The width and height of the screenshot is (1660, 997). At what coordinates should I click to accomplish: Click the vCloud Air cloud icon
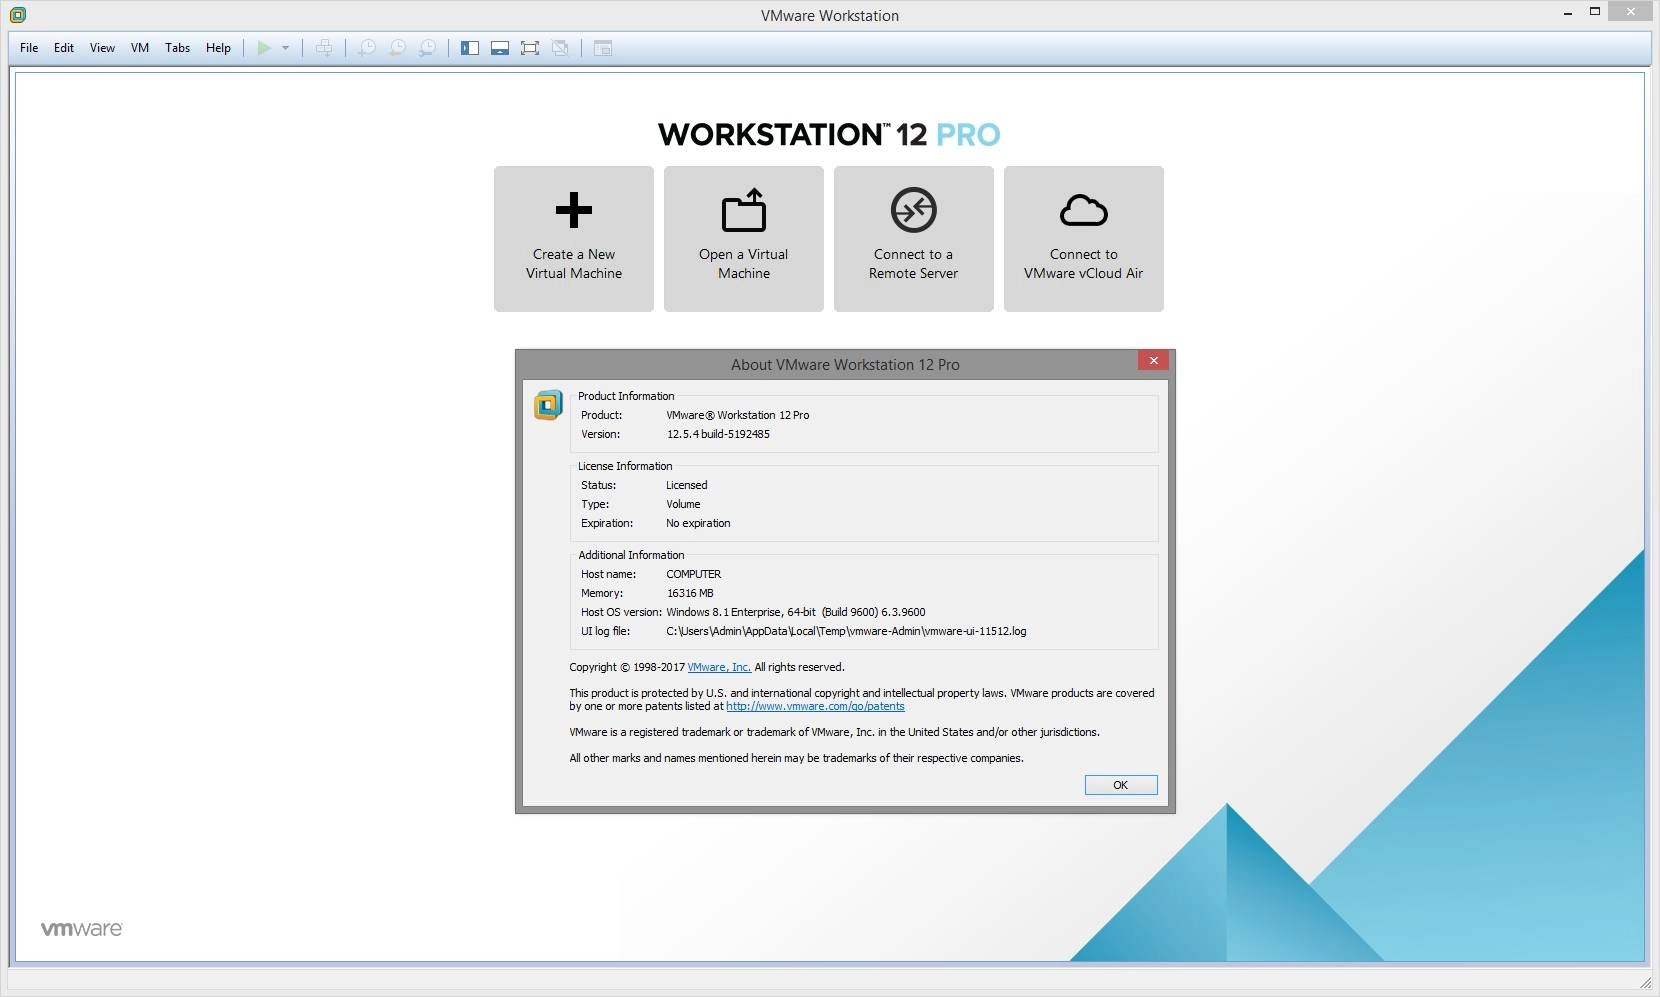coord(1084,210)
